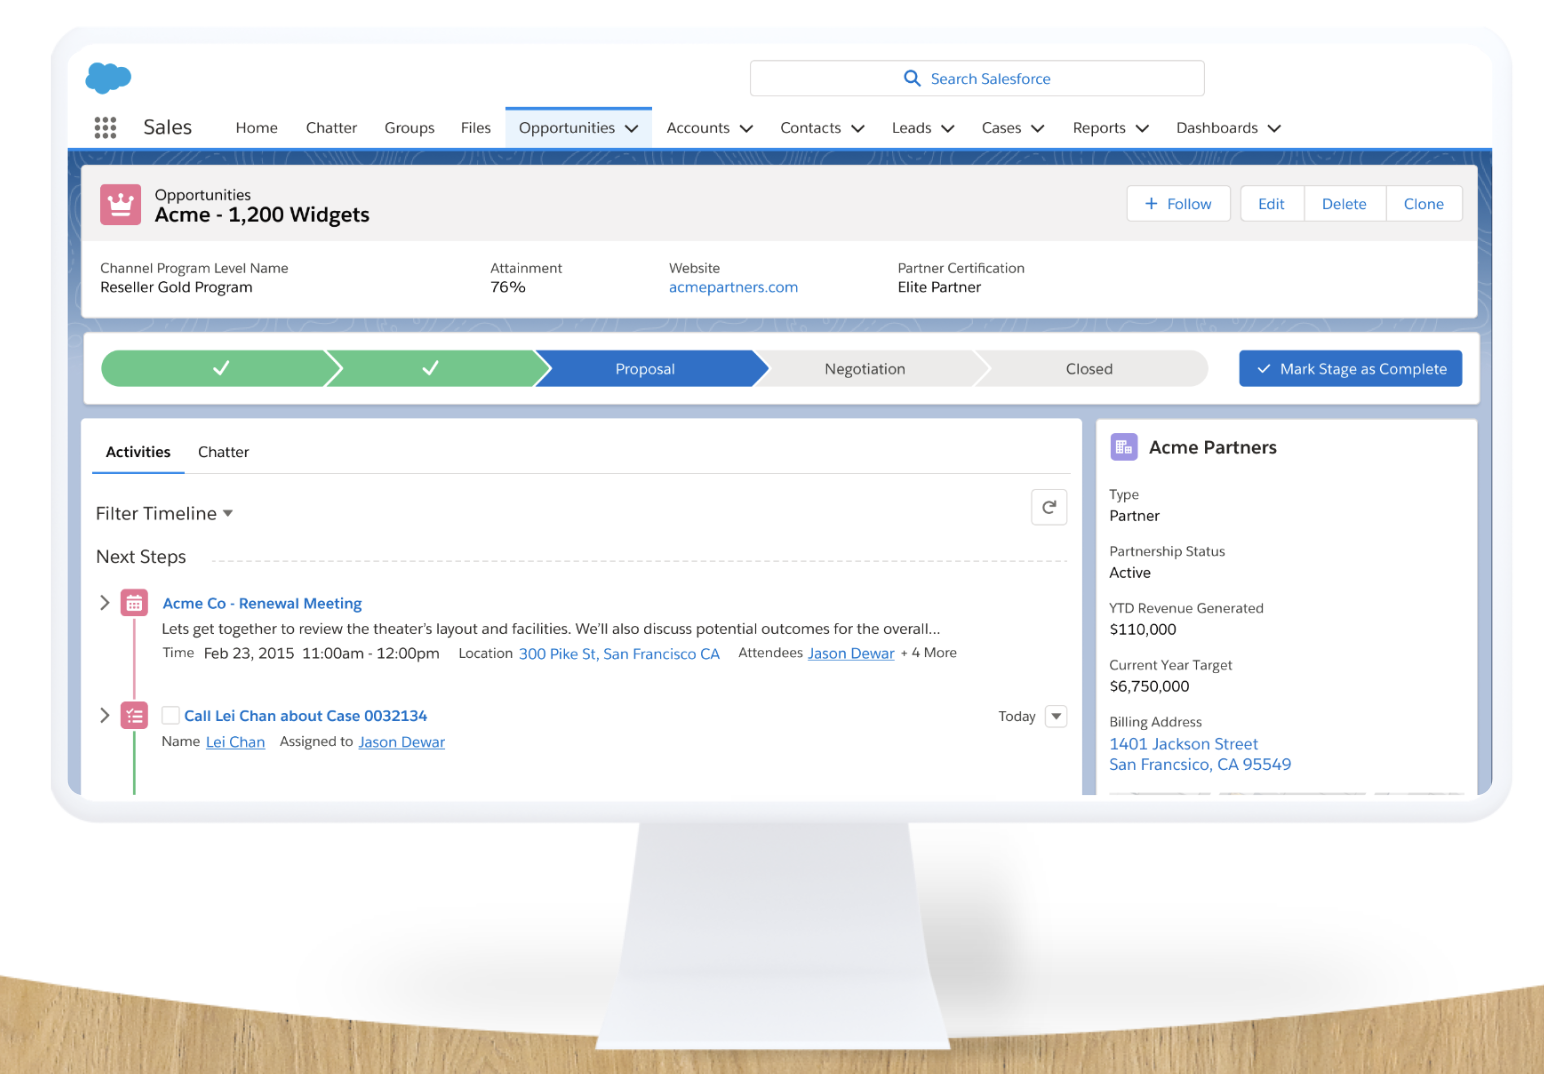Click the Edit button
Viewport: 1544px width, 1074px height.
pyautogui.click(x=1272, y=204)
